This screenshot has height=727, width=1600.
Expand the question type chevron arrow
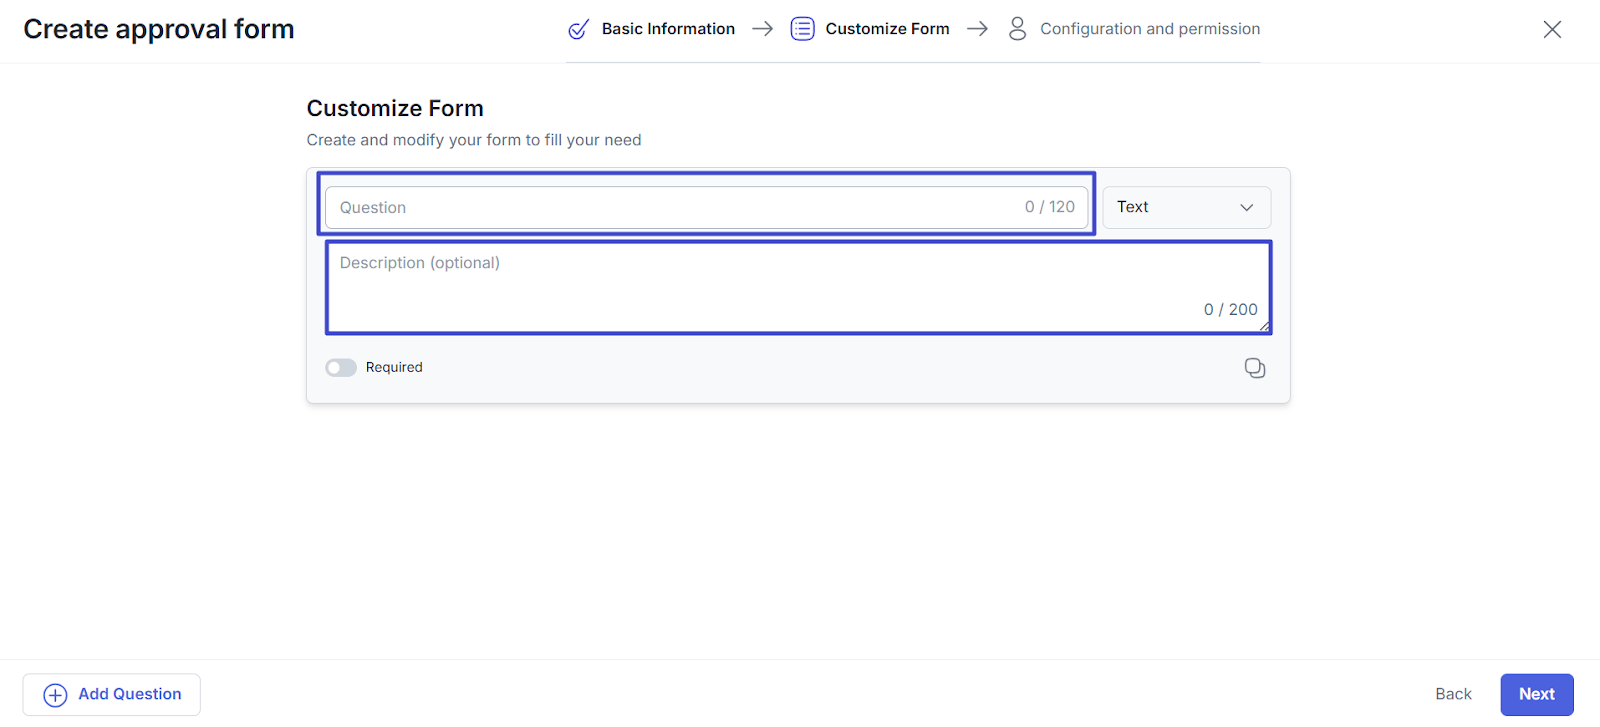(1246, 207)
